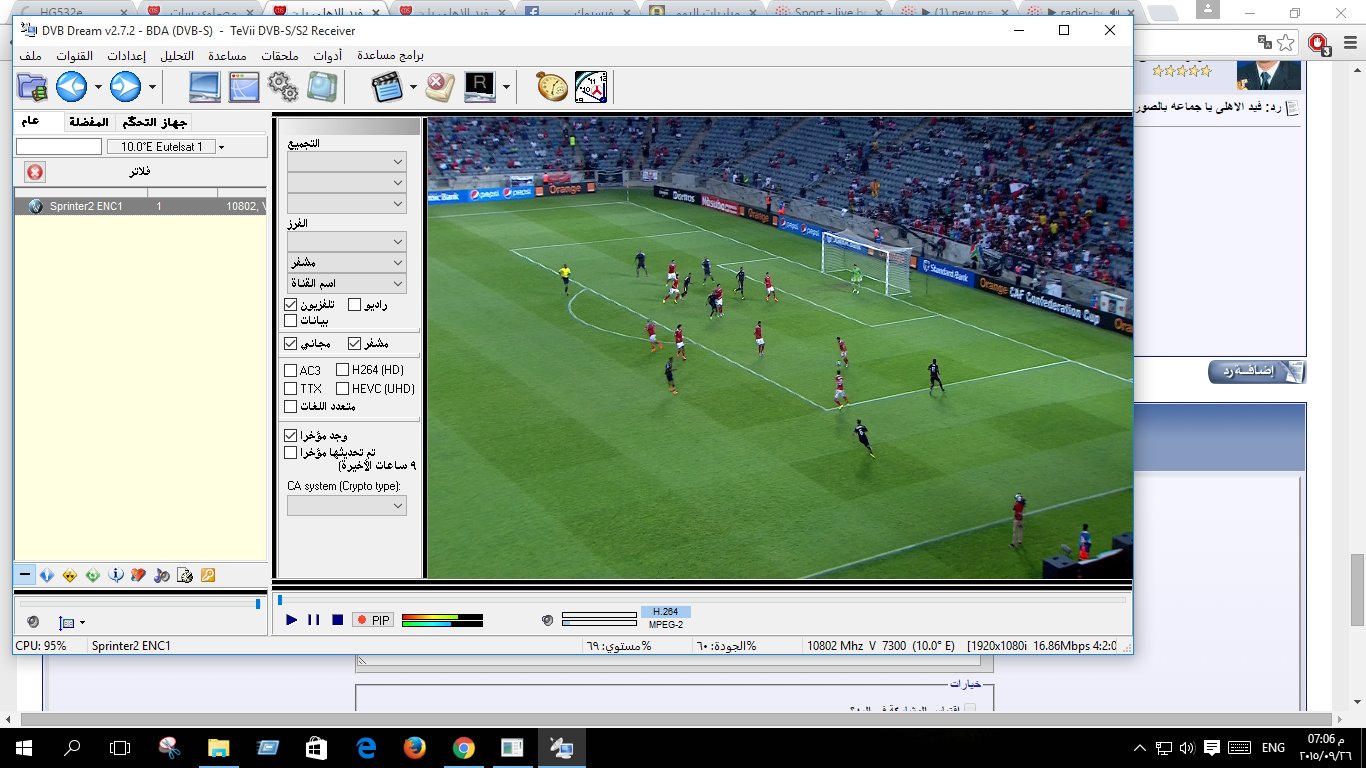Expand the clapperboard recording dropdown arrow
The width and height of the screenshot is (1366, 768).
point(413,87)
